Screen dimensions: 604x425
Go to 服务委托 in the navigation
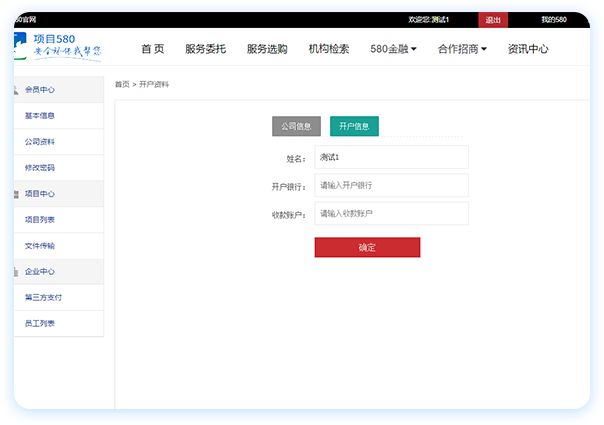205,49
